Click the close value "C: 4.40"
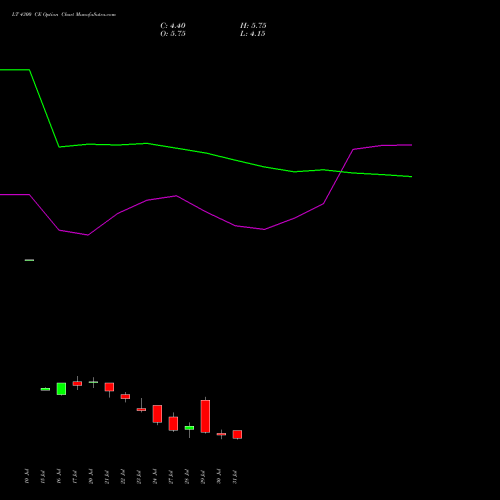 pyautogui.click(x=173, y=26)
